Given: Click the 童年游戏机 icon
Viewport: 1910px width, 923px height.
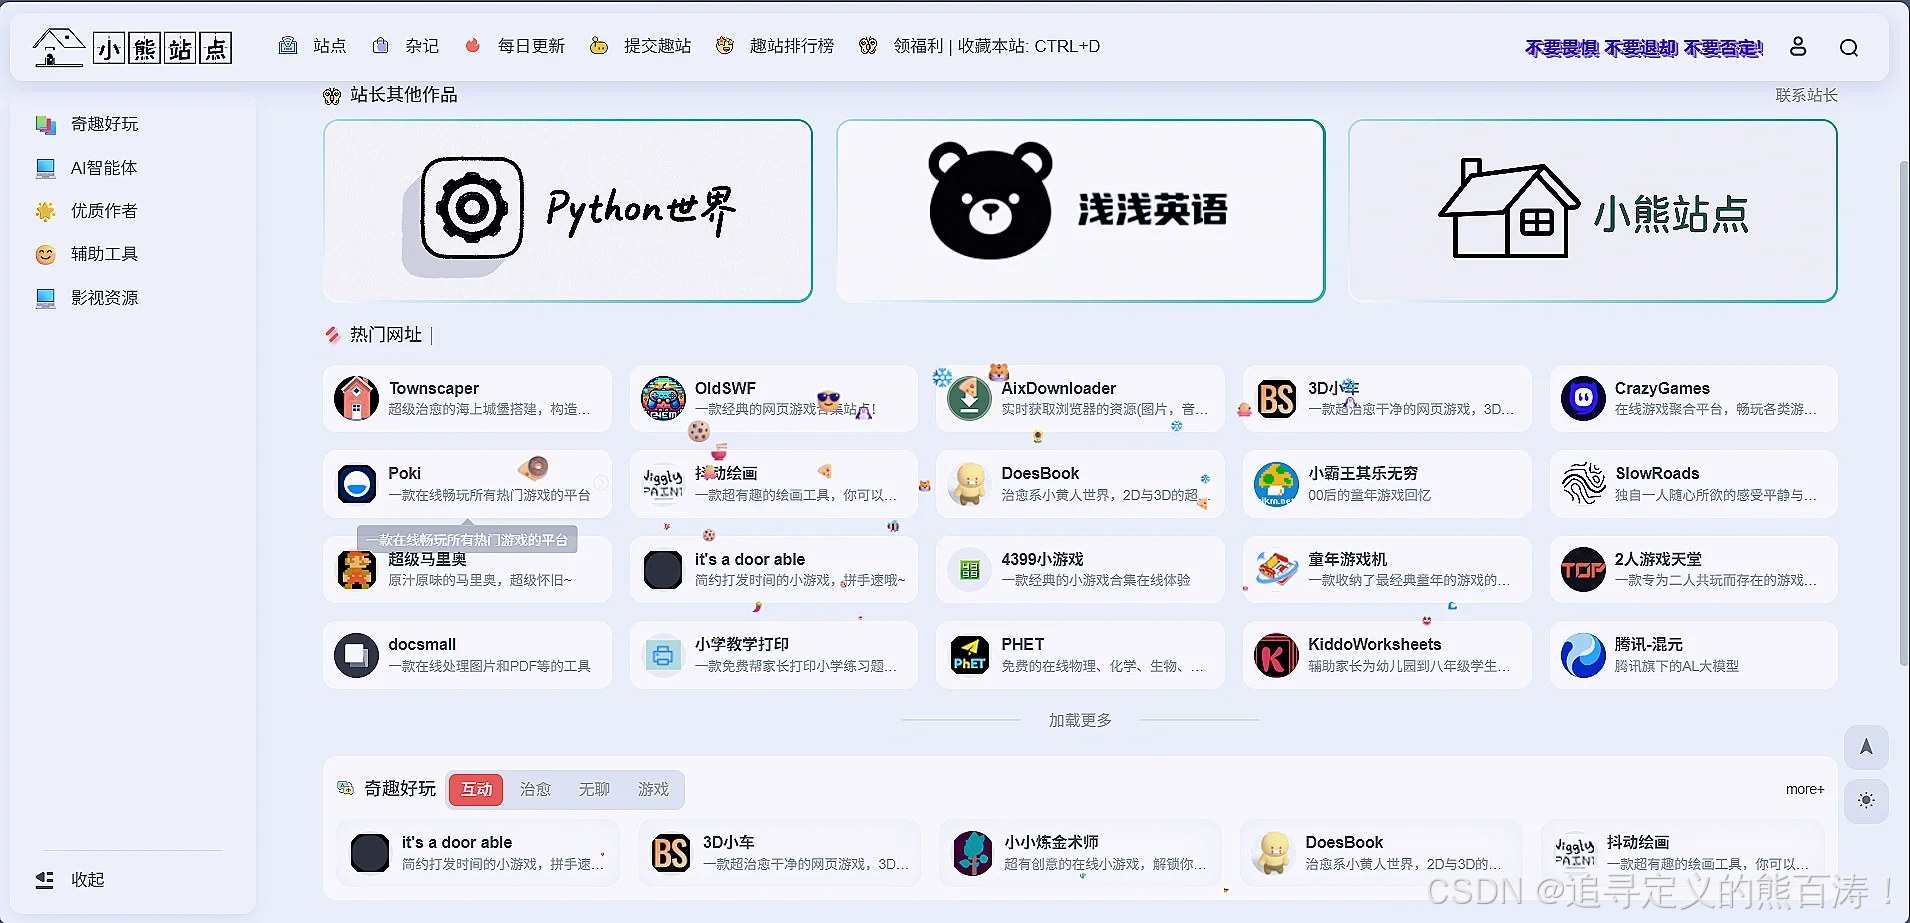Looking at the screenshot, I should (1276, 569).
